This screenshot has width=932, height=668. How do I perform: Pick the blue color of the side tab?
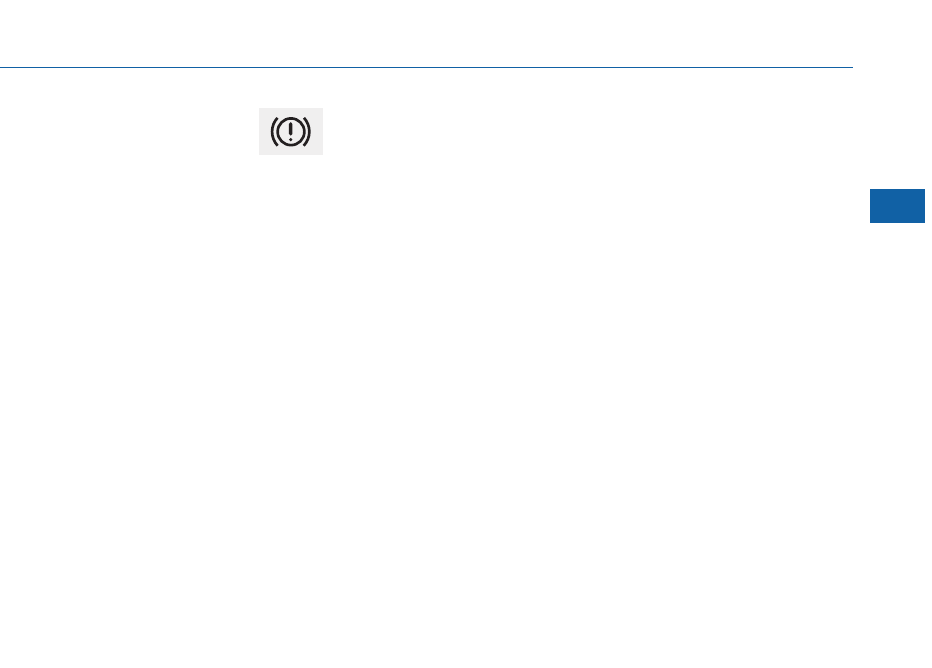pyautogui.click(x=898, y=206)
